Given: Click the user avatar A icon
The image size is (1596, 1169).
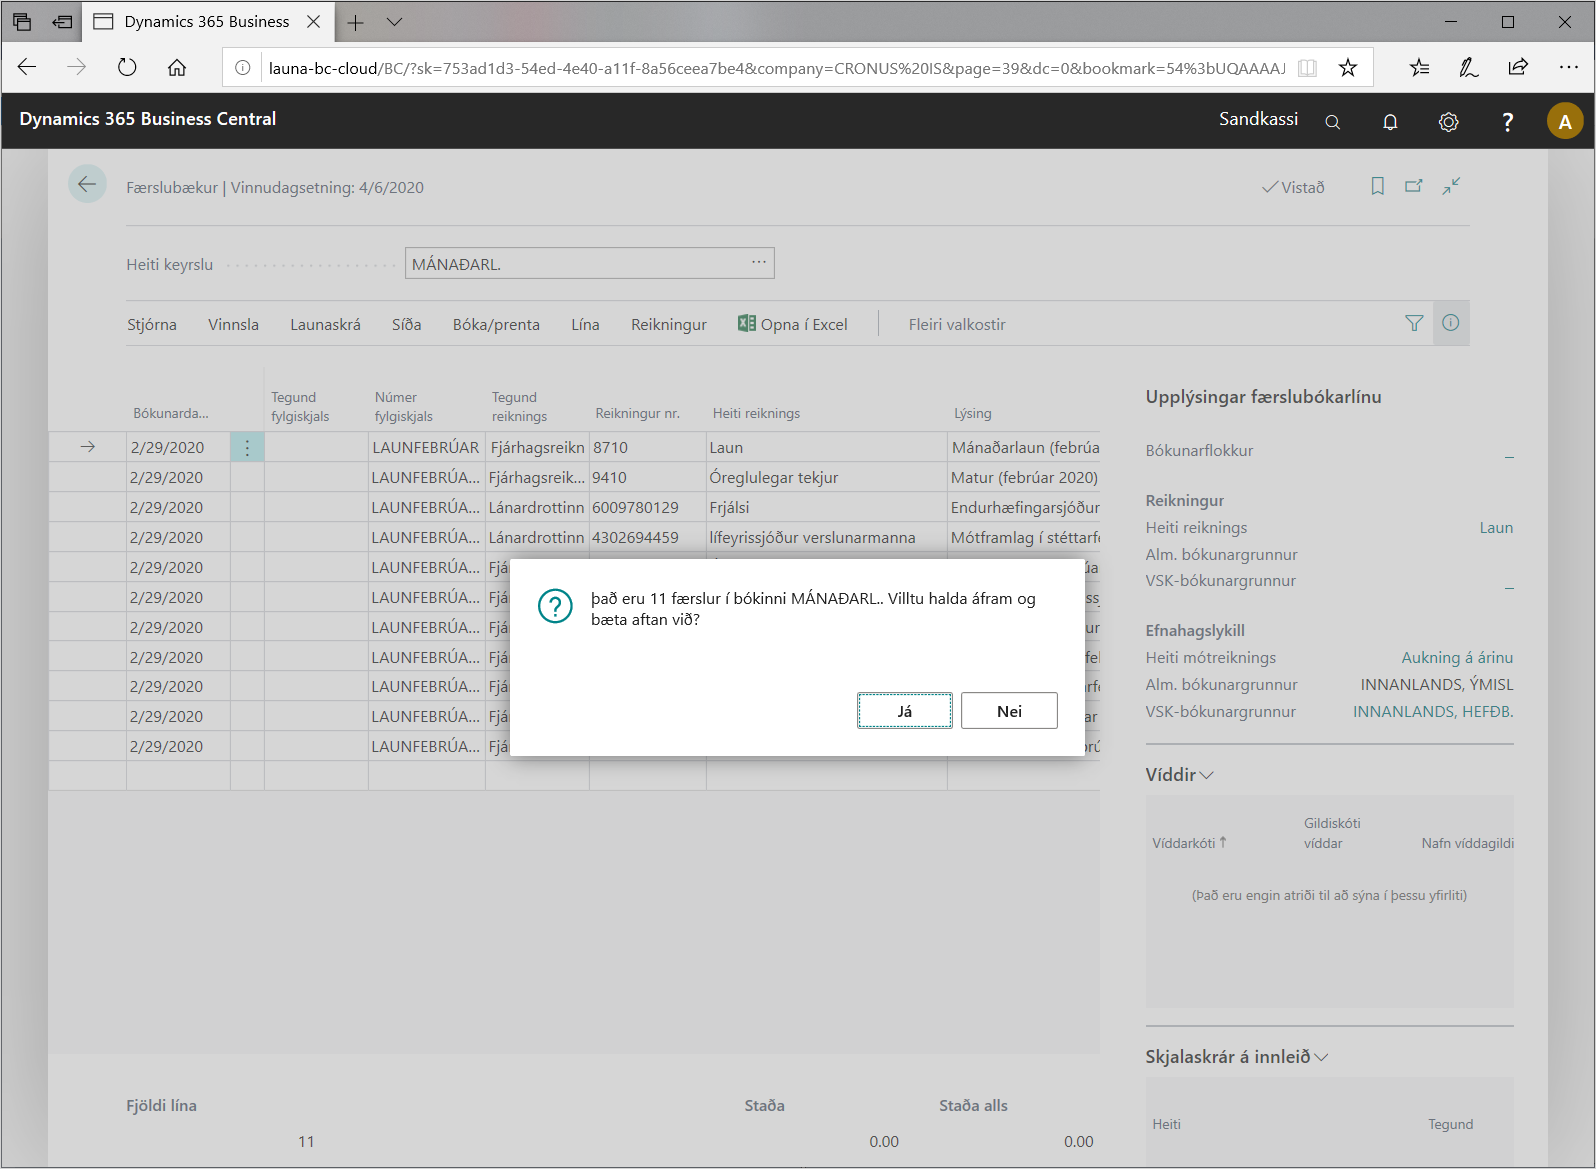Looking at the screenshot, I should tap(1564, 122).
